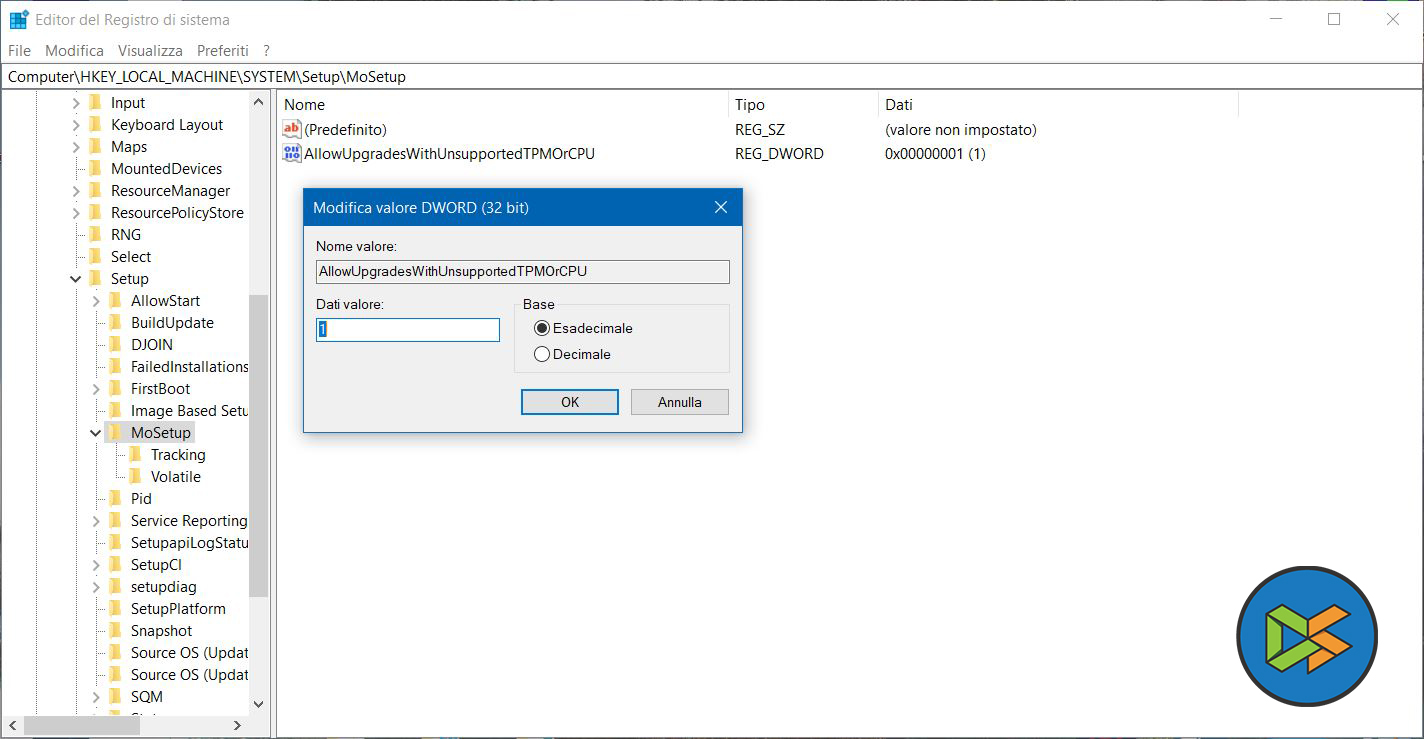This screenshot has width=1424, height=739.
Task: Click the tree horizontal scroll right arrow
Action: 238,725
